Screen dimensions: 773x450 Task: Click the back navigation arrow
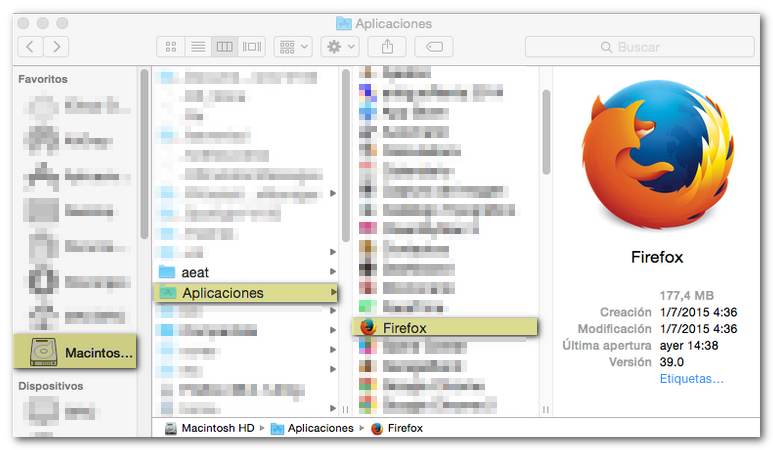click(x=31, y=47)
